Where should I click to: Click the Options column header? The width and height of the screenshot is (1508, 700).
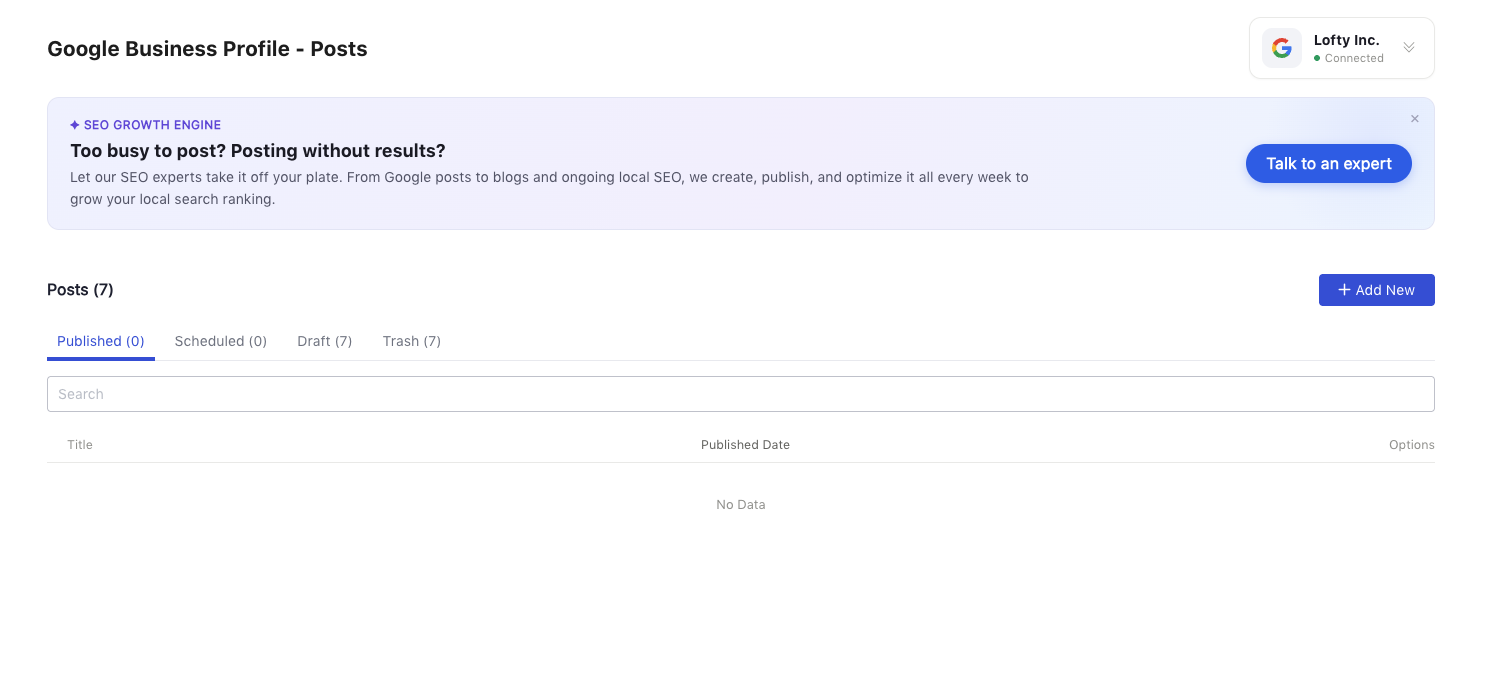[1412, 445]
